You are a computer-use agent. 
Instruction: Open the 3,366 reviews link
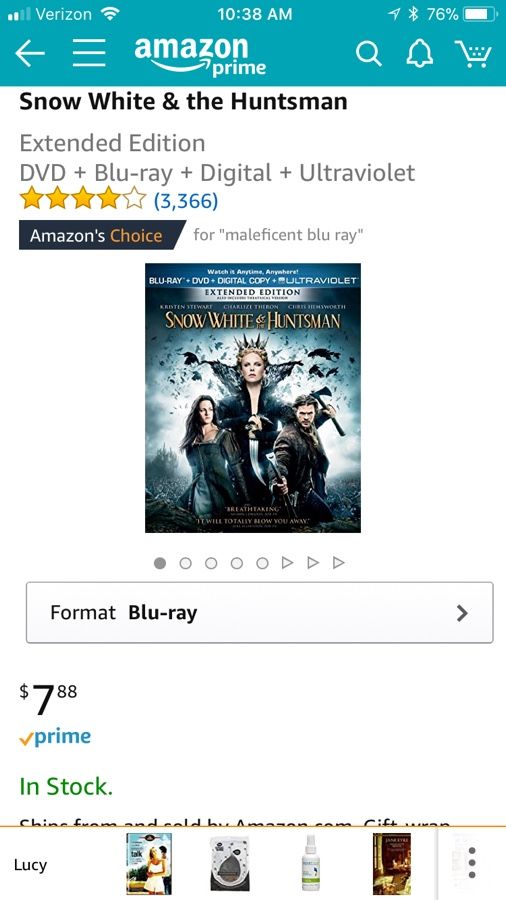pos(185,201)
